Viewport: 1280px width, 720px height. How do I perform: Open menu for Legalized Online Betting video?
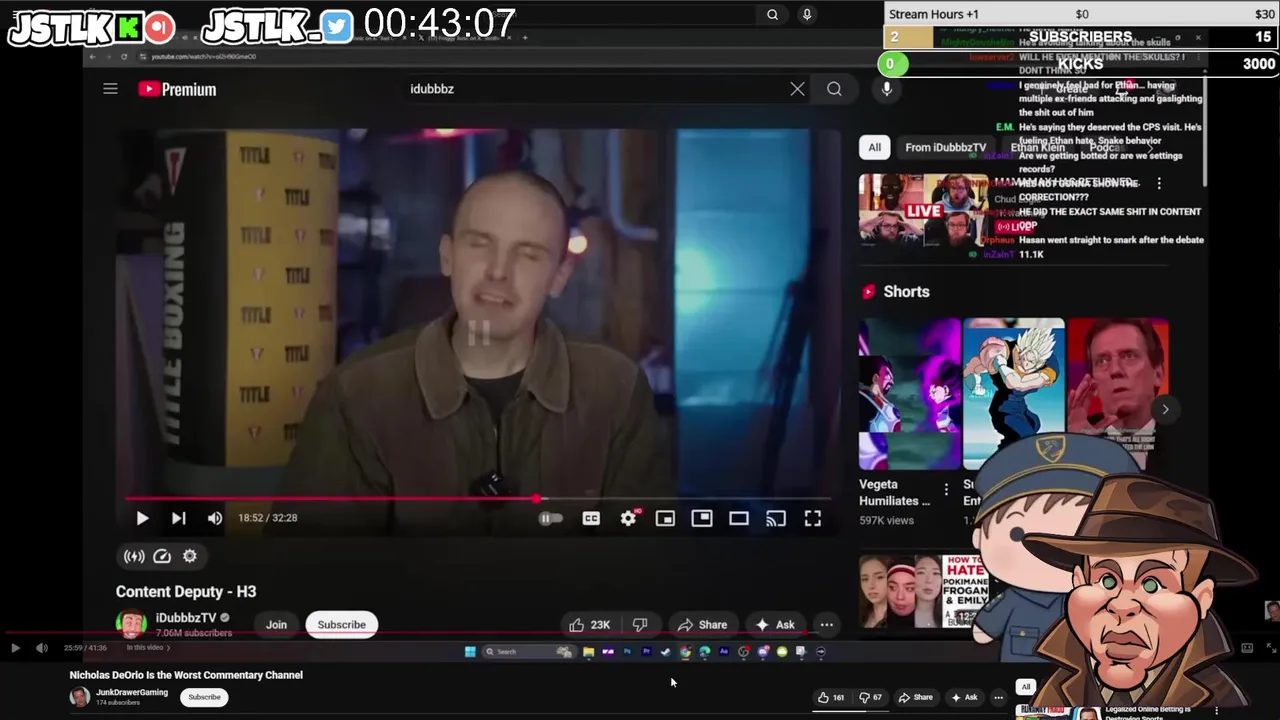tap(1216, 710)
